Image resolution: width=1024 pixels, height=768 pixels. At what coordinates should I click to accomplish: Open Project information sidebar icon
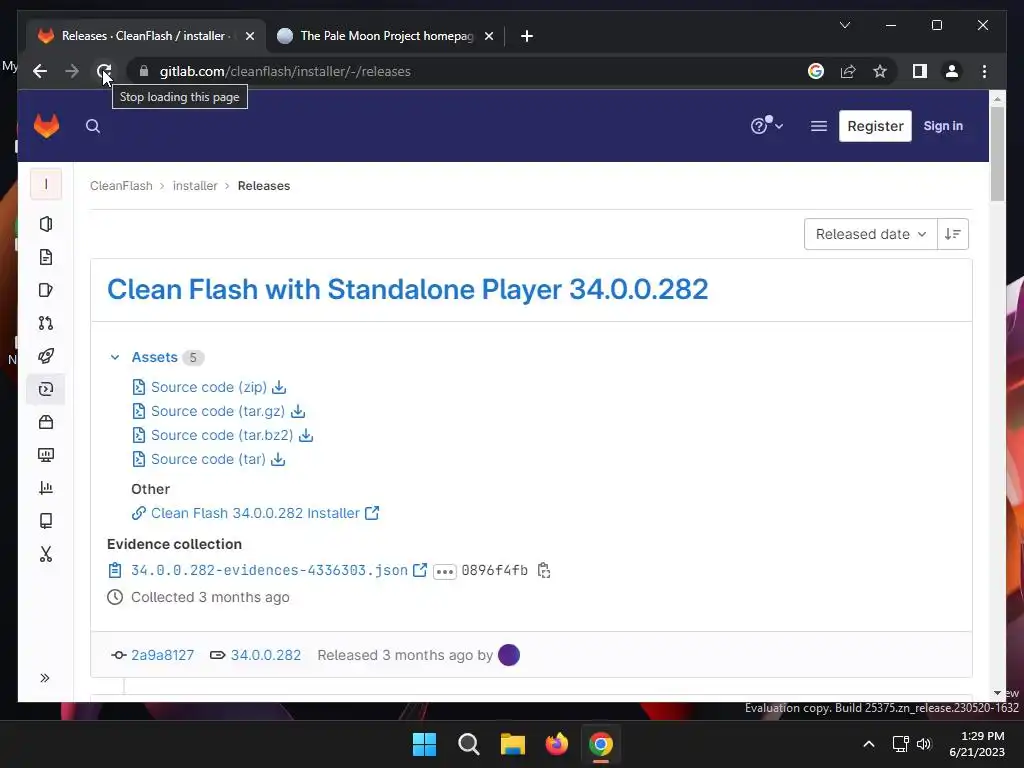[46, 224]
